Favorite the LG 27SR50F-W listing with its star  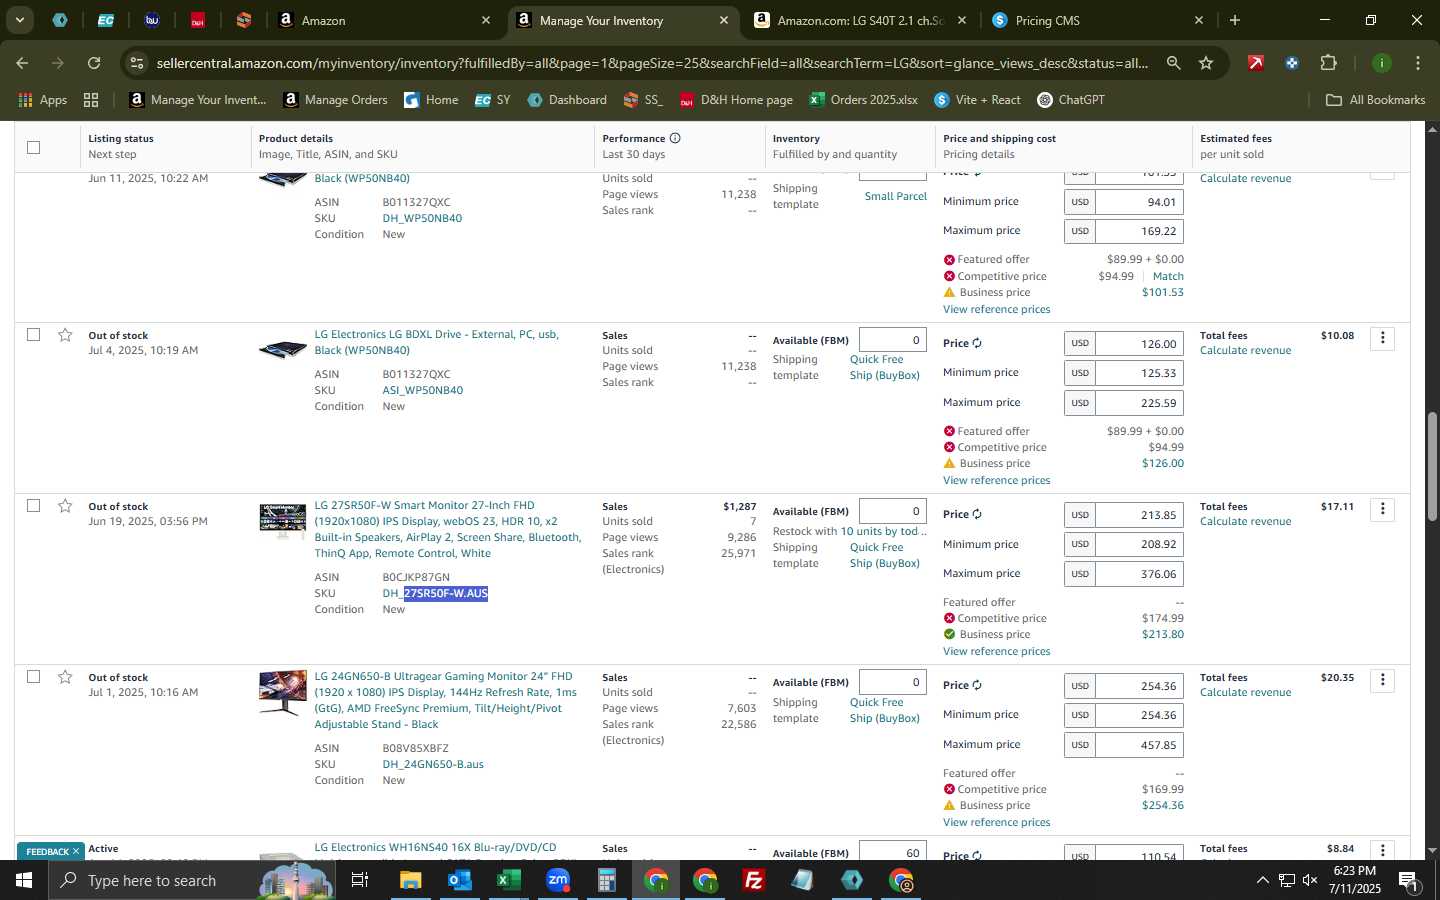coord(65,506)
